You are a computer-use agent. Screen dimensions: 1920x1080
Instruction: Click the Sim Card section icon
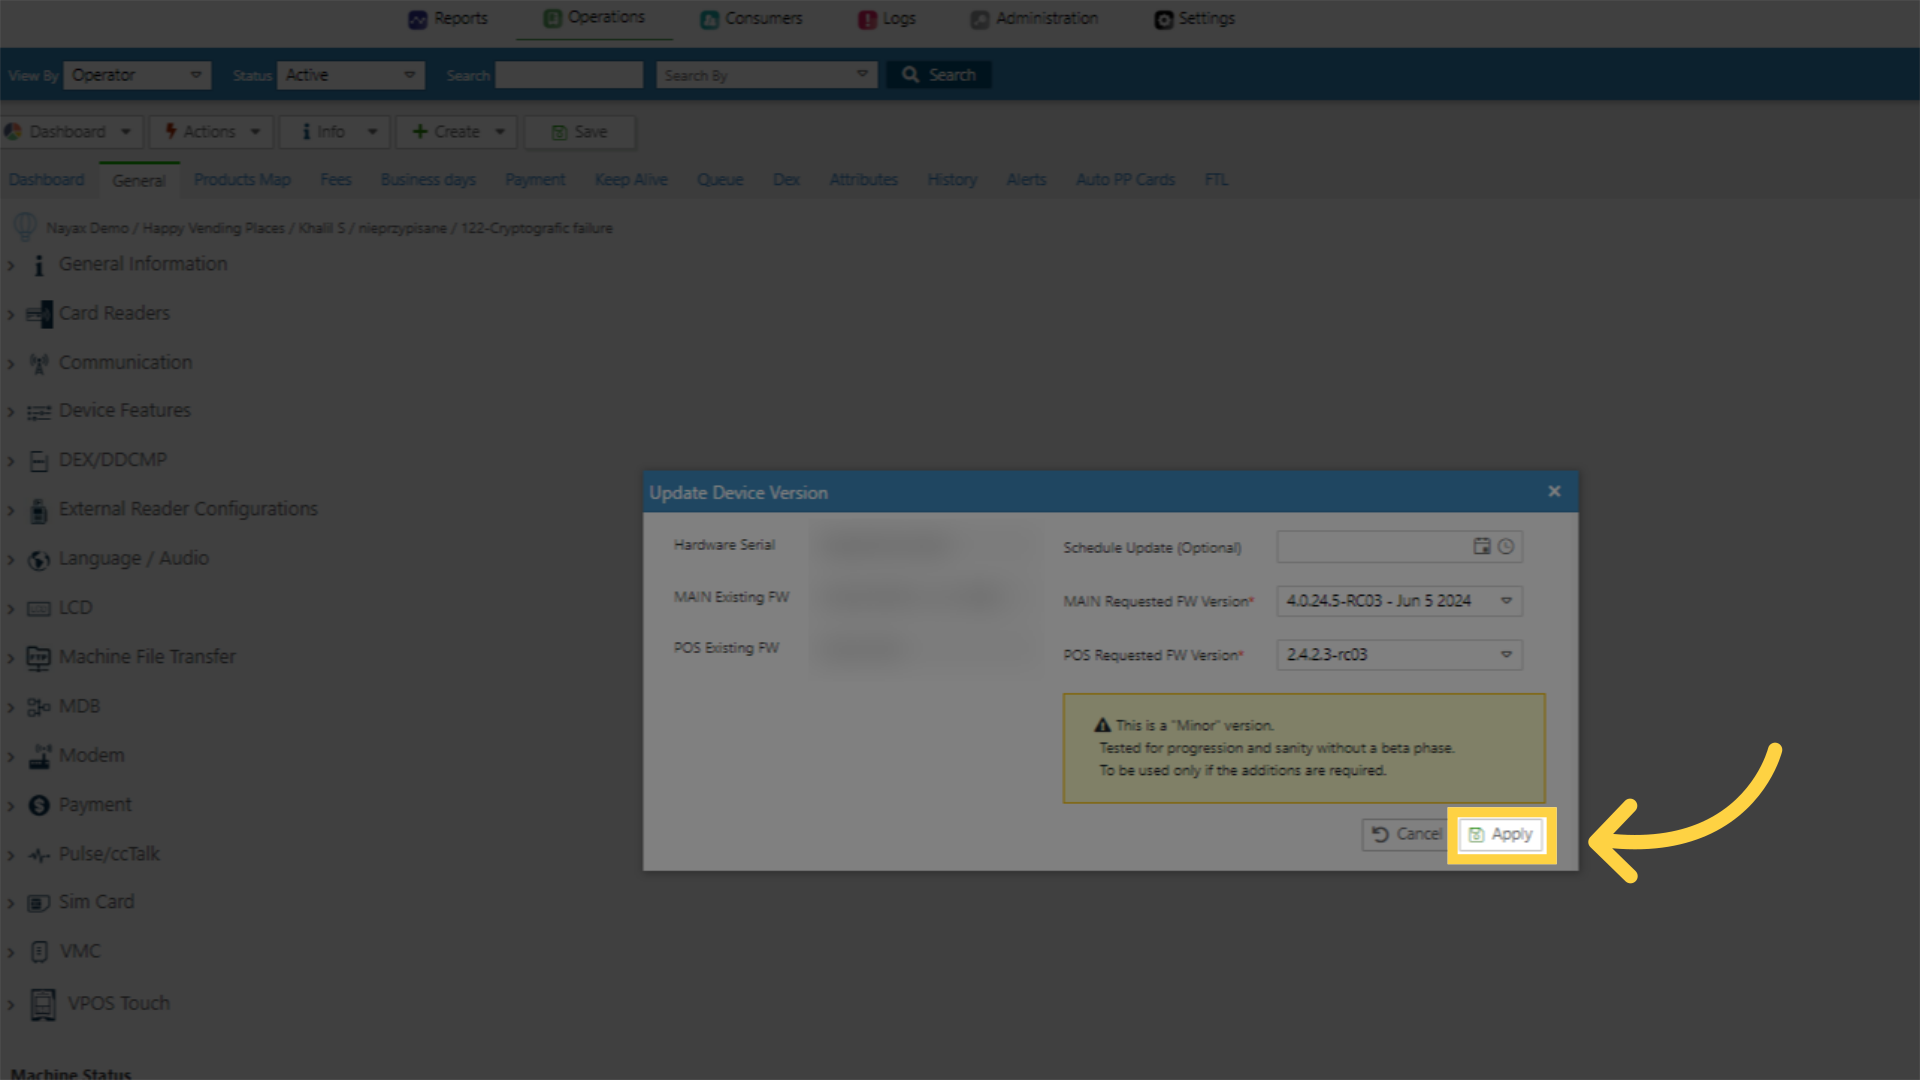pyautogui.click(x=39, y=903)
